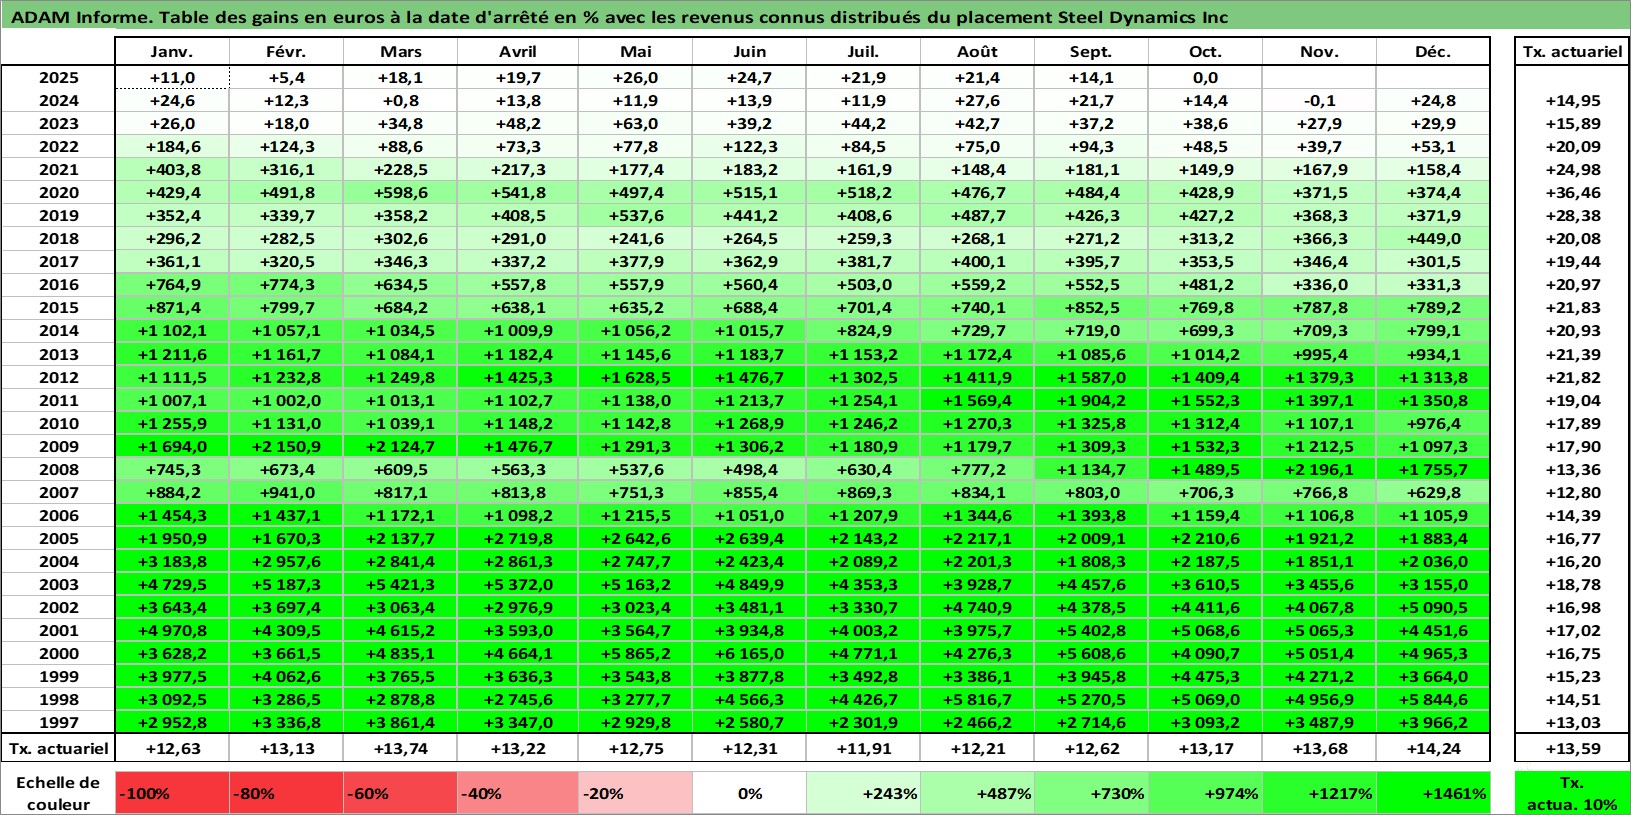Click the +3 966,2 cell in 1997

(x=1433, y=722)
